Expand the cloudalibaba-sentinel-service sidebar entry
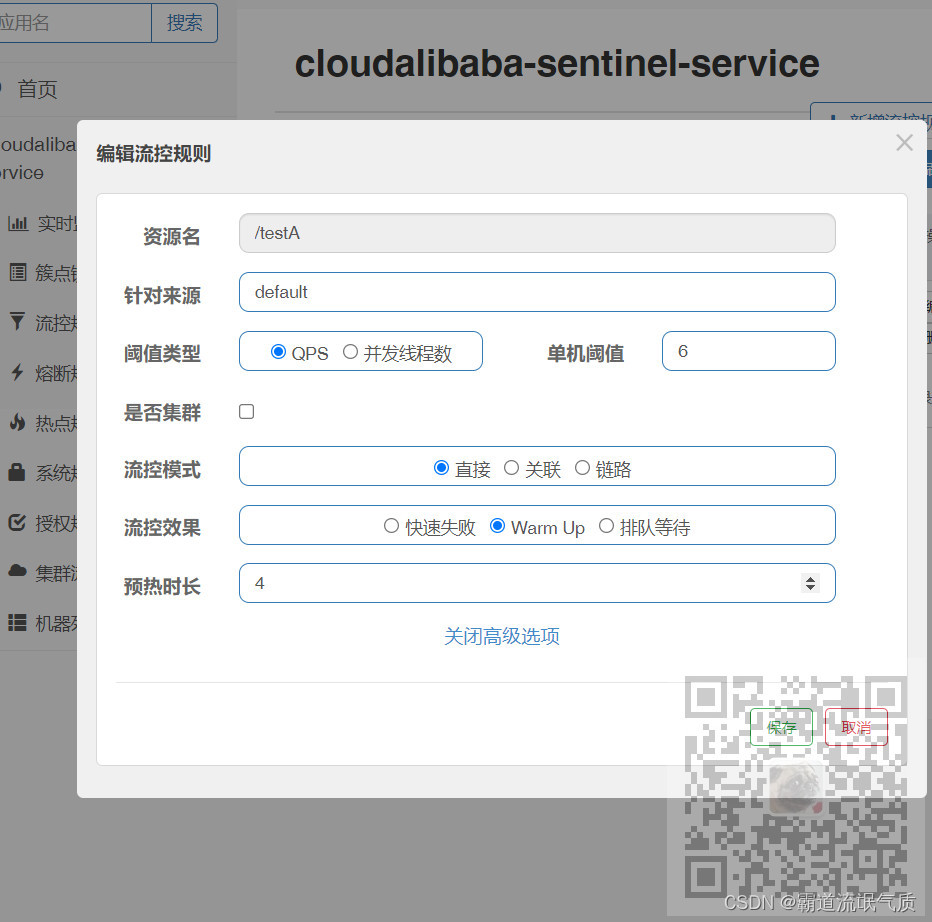Viewport: 932px width, 922px height. (38, 158)
